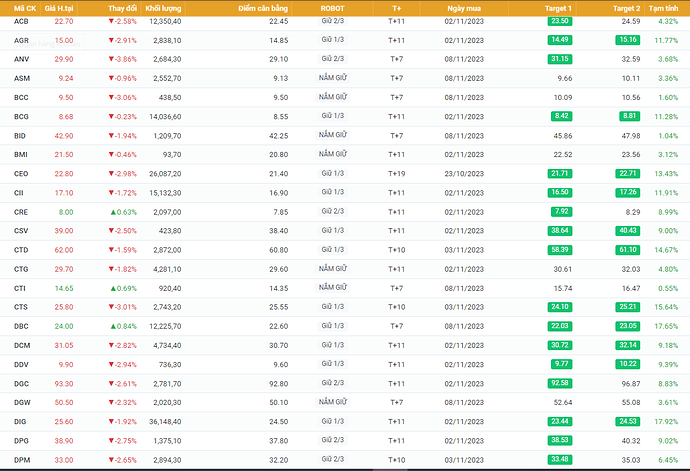Sort by the Thay đổi column header
The width and height of the screenshot is (690, 471).
[x=122, y=7]
